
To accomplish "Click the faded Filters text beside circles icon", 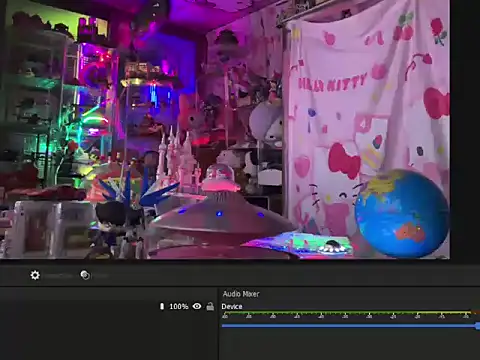I will tap(100, 276).
